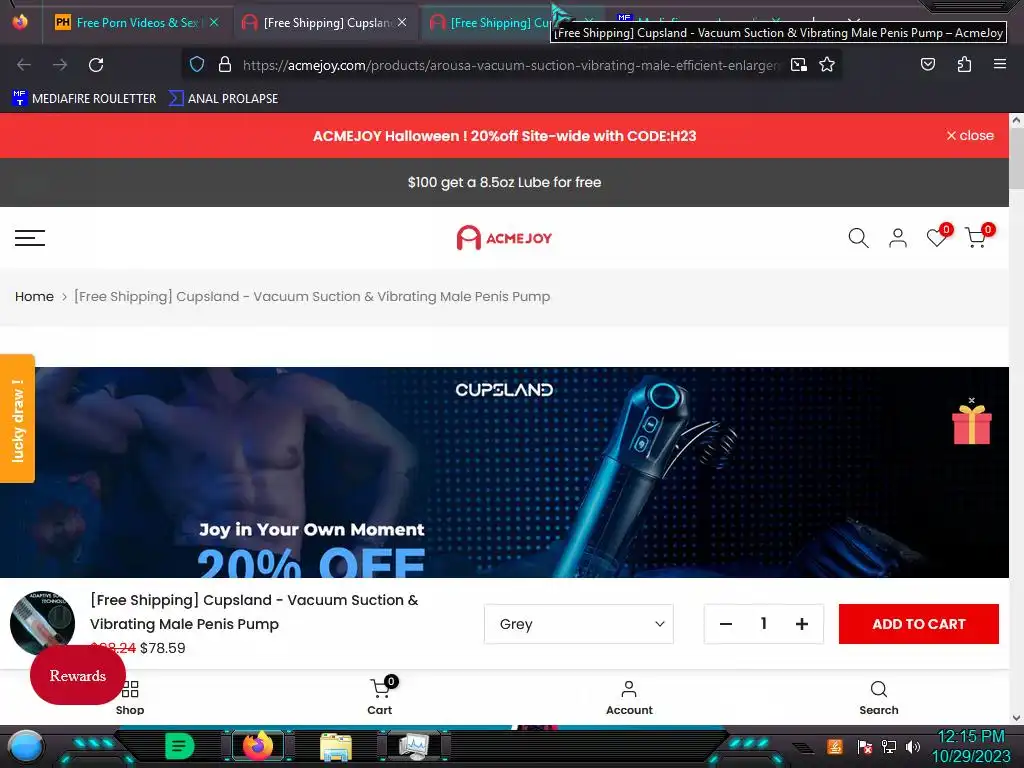Click the page vertical scrollbar thumb

pos(1016,158)
